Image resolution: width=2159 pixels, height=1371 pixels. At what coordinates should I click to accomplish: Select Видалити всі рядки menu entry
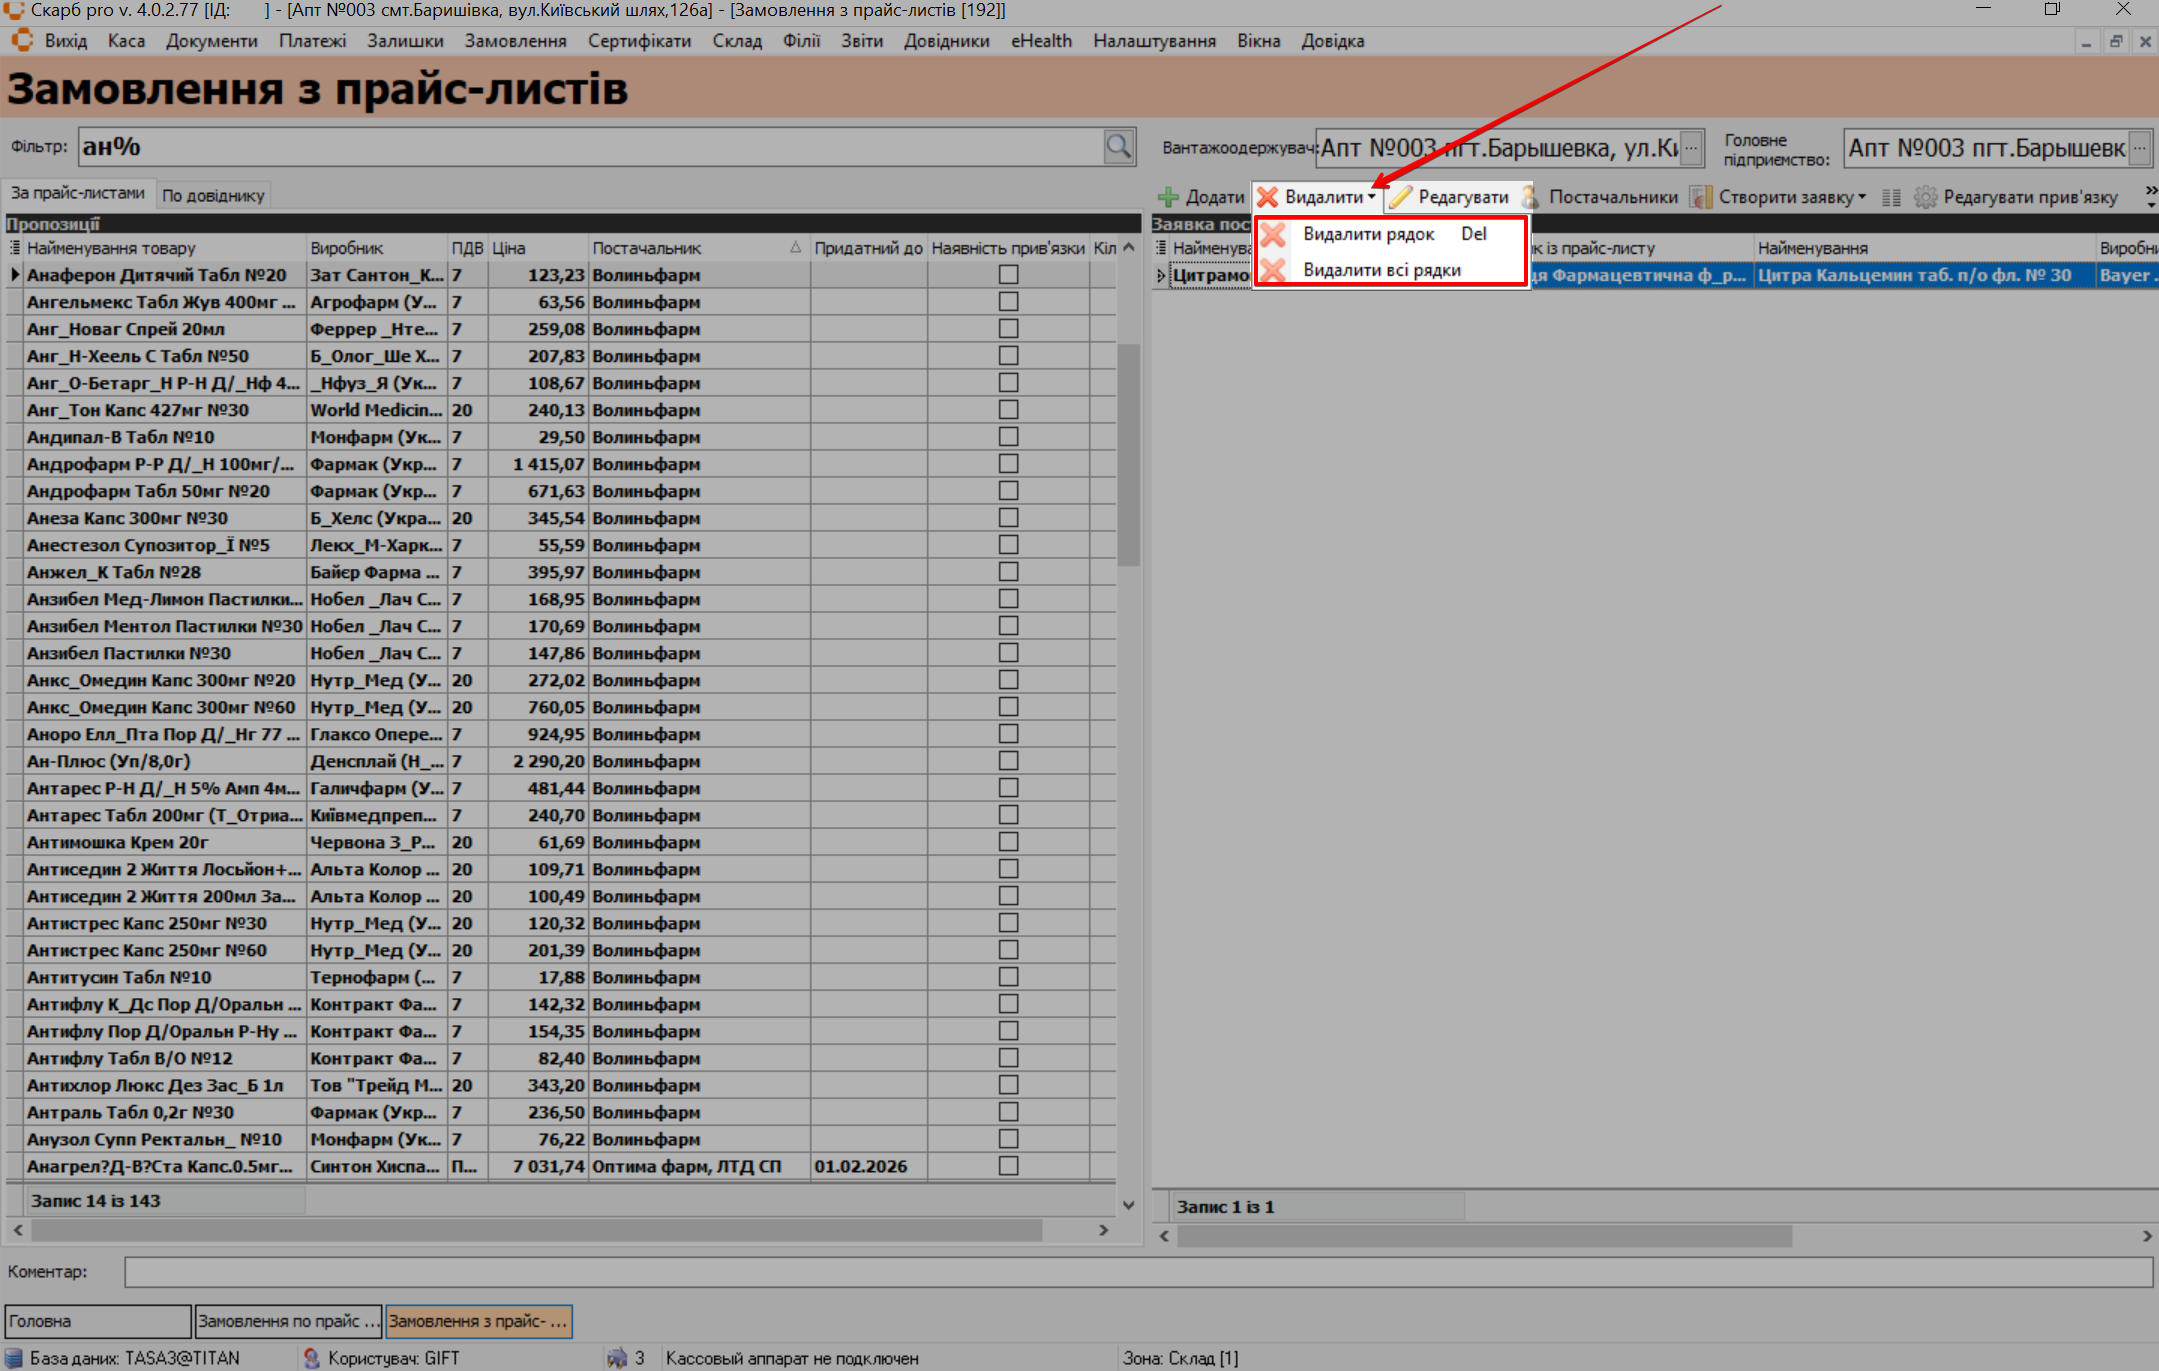[1381, 270]
